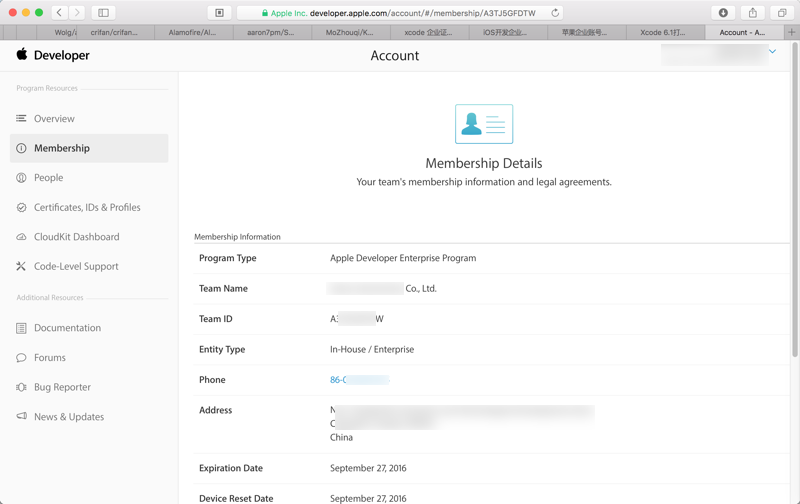The height and width of the screenshot is (504, 800).
Task: Click the 'In-House / Enterprise' value
Action: [372, 349]
